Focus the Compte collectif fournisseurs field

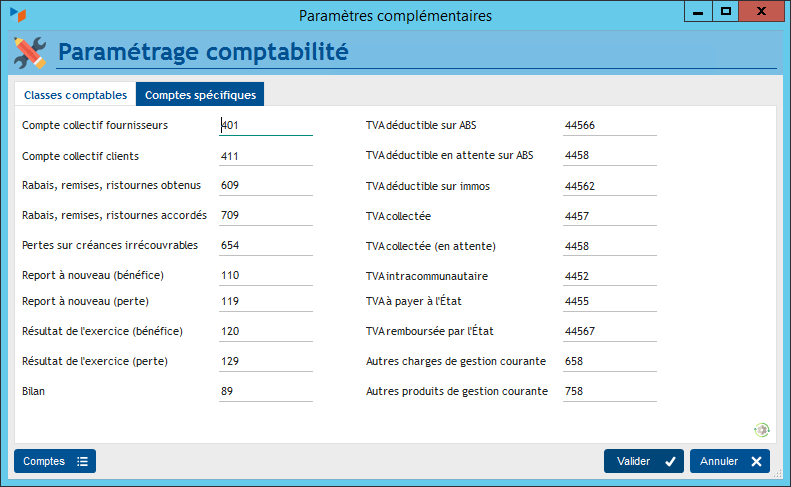(x=266, y=126)
